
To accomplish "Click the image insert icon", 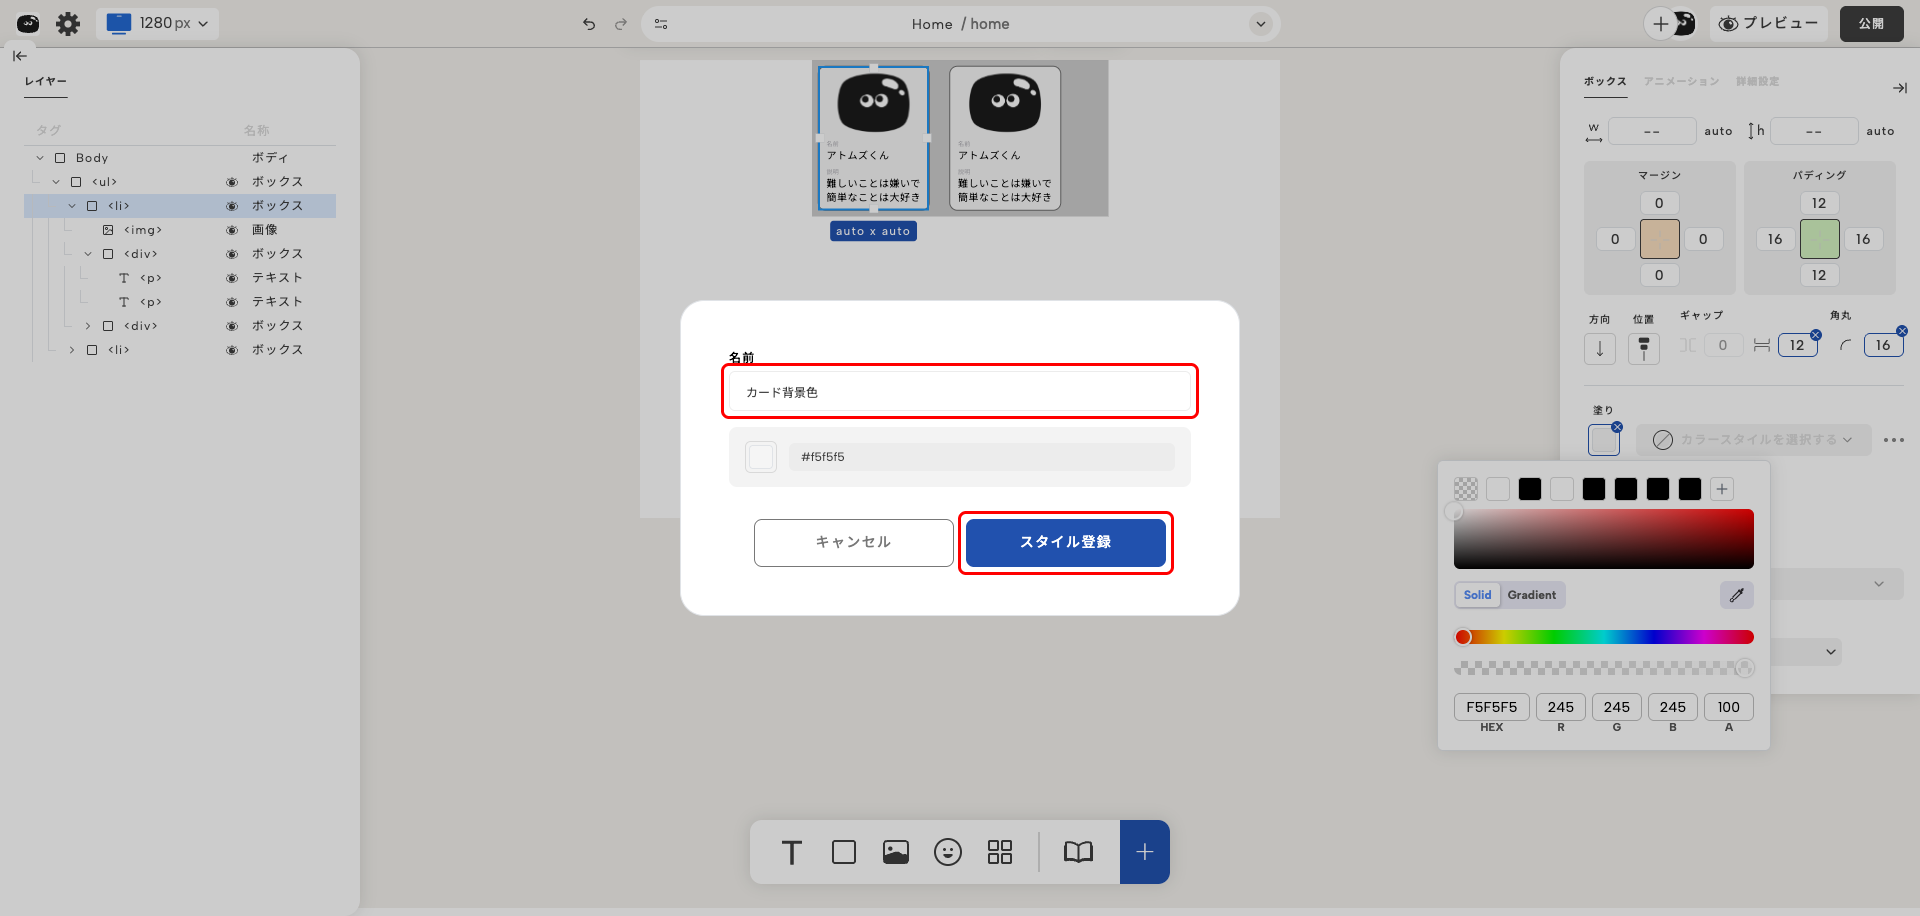I will 895,852.
